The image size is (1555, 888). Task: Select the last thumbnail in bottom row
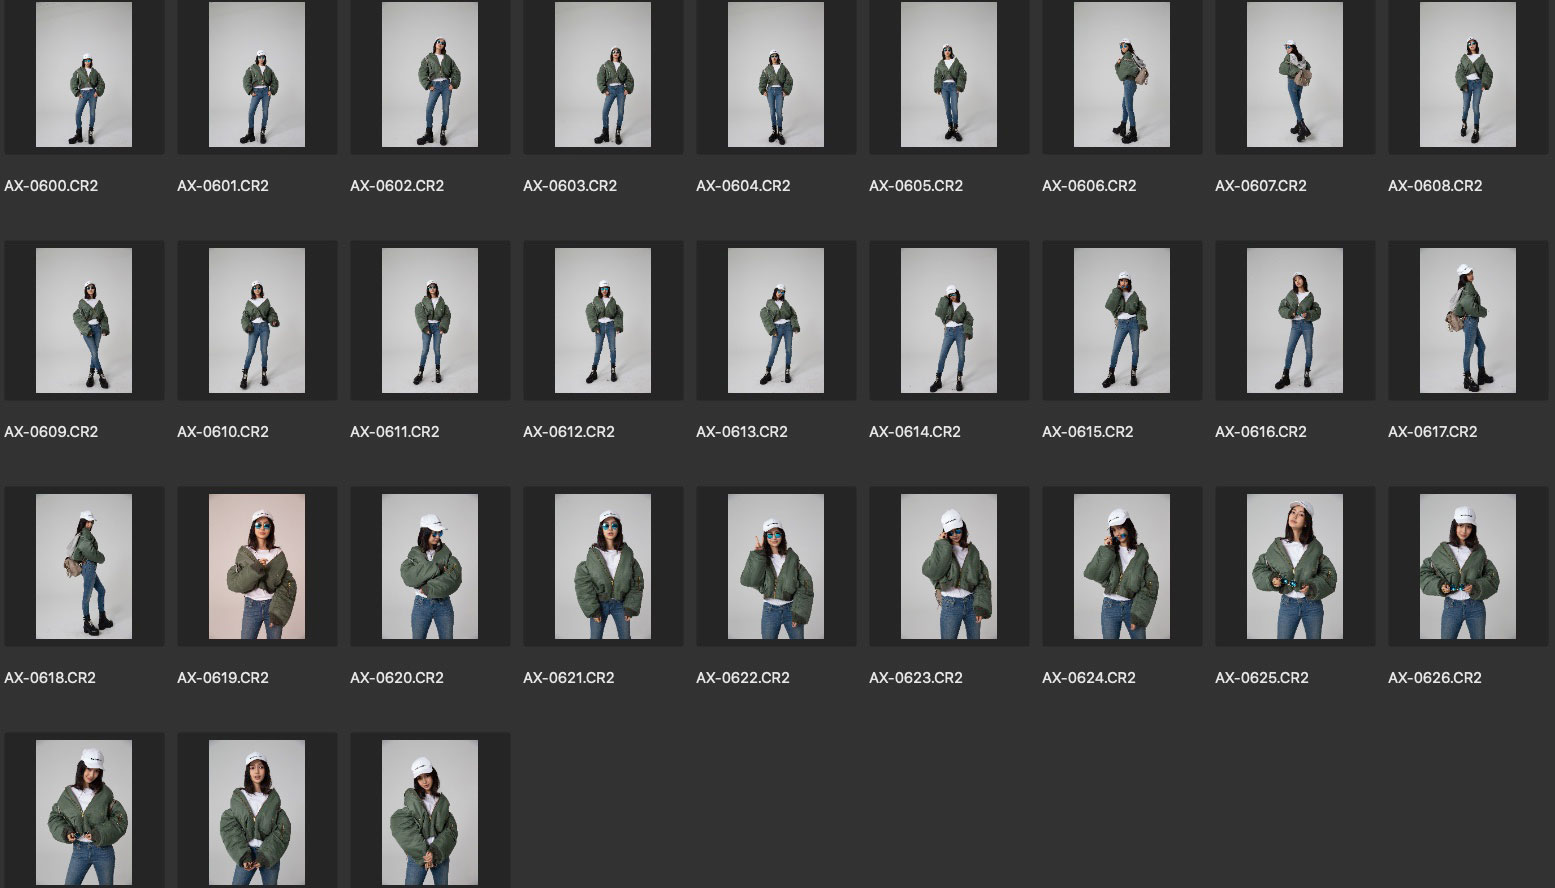pyautogui.click(x=430, y=812)
